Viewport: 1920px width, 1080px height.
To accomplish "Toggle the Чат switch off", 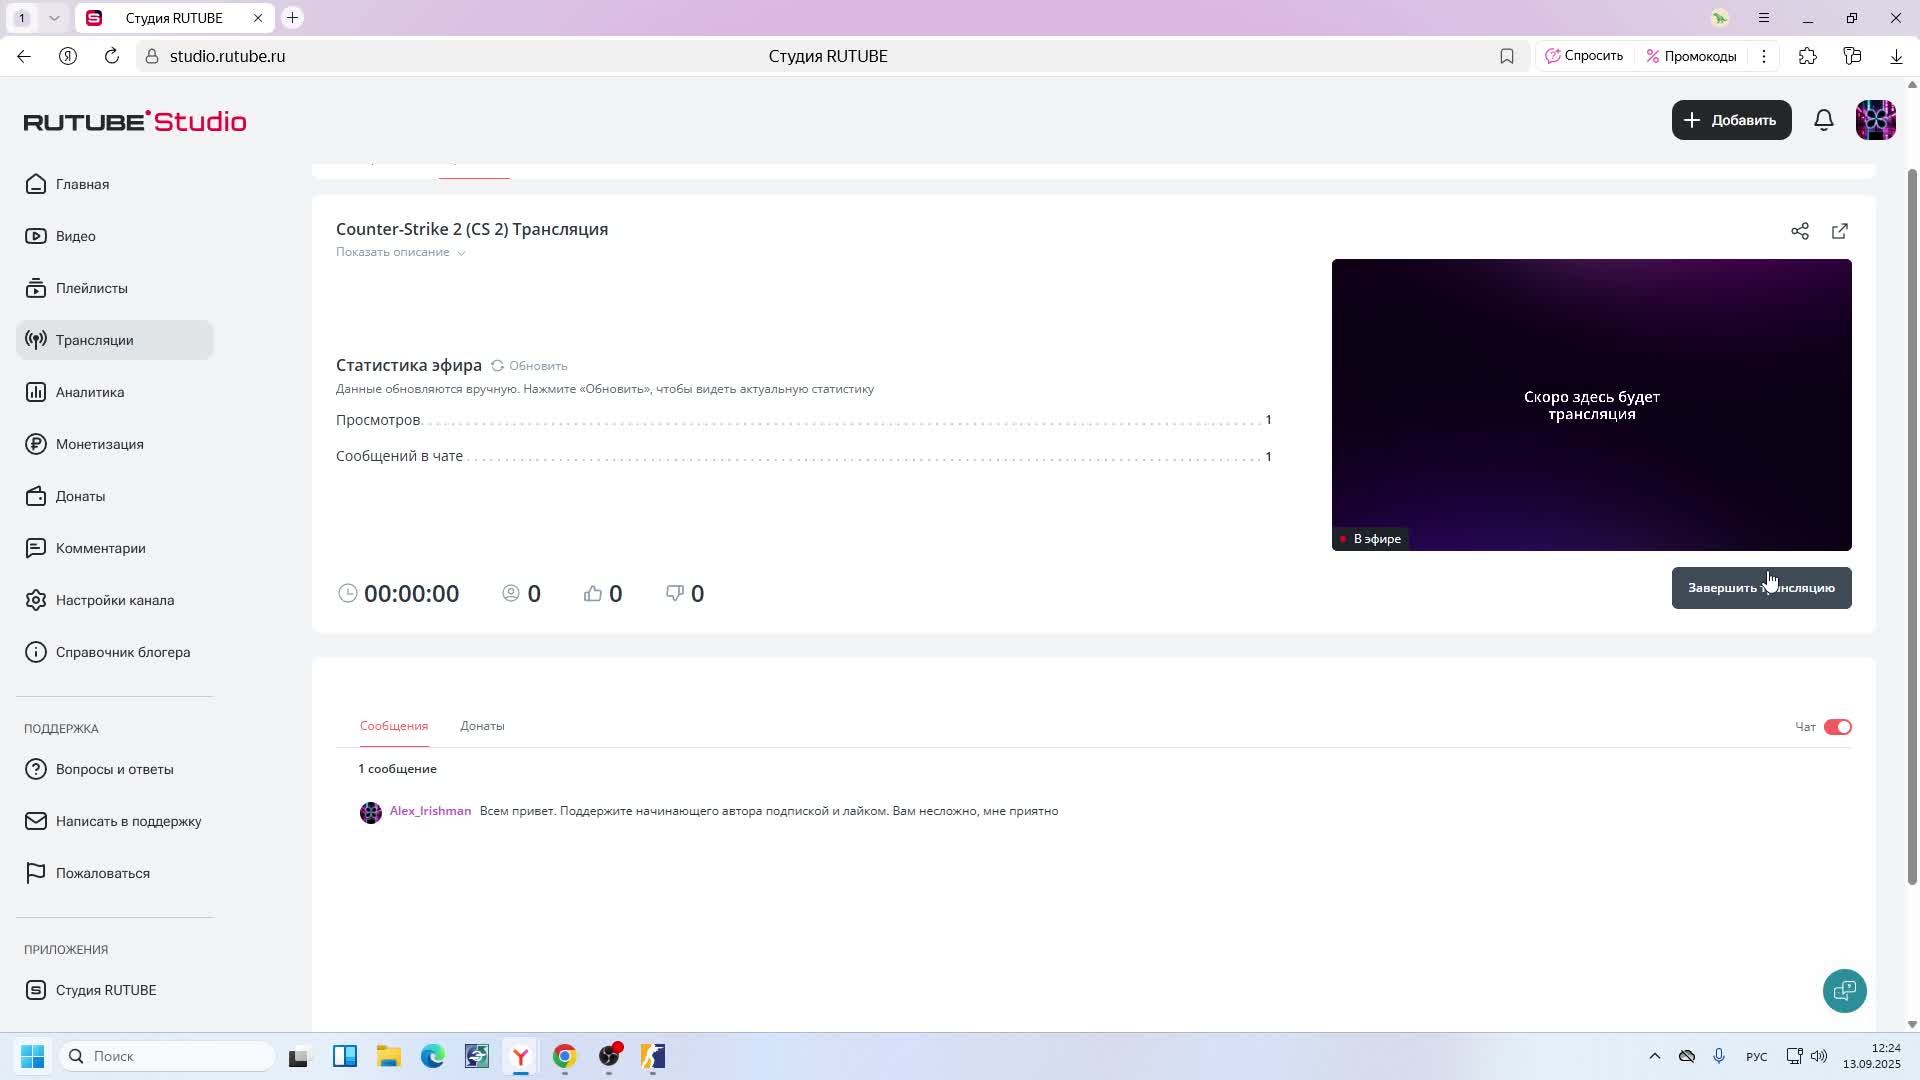I will click(x=1837, y=727).
